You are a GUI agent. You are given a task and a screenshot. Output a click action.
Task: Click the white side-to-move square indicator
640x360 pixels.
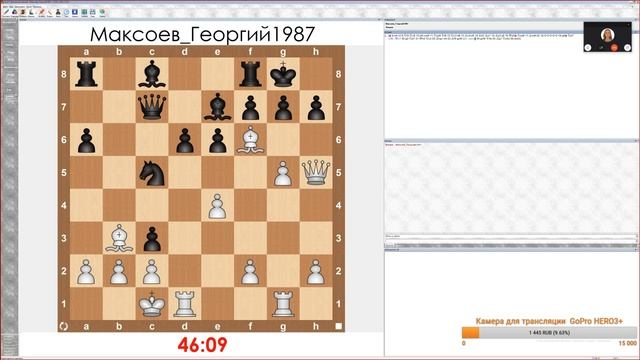(338, 326)
